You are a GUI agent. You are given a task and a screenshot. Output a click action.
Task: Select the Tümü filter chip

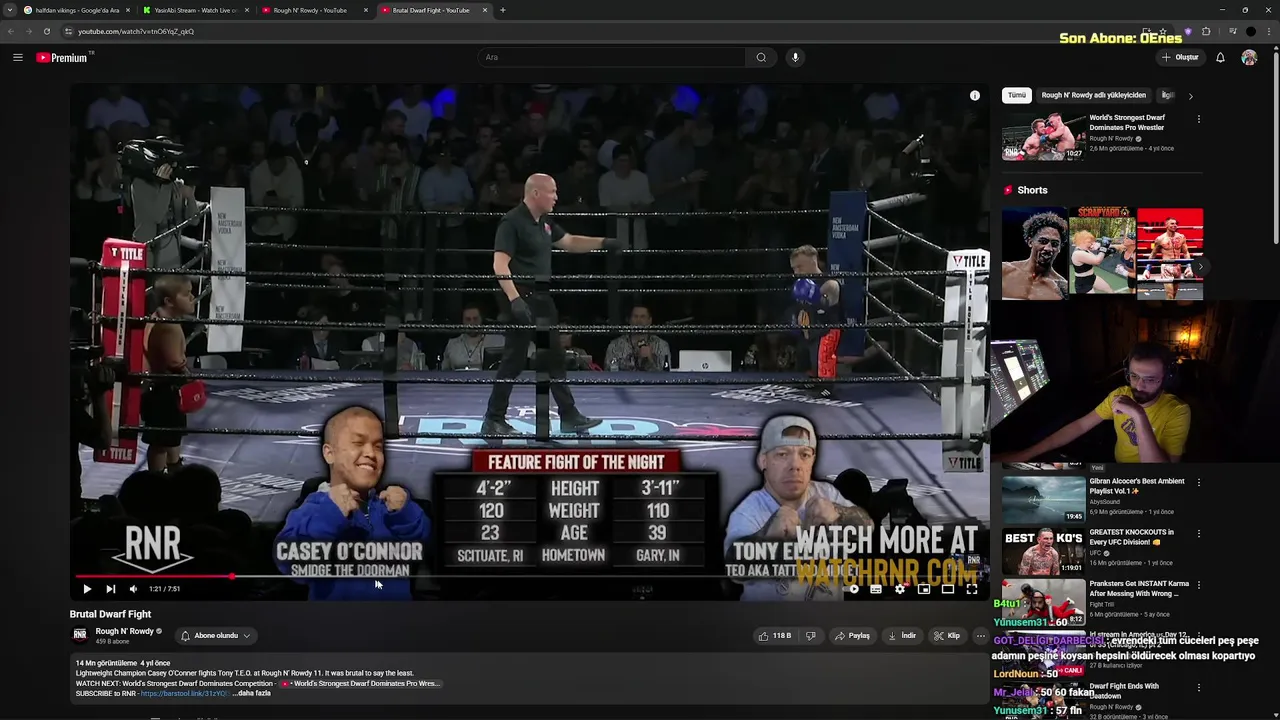tap(1017, 95)
